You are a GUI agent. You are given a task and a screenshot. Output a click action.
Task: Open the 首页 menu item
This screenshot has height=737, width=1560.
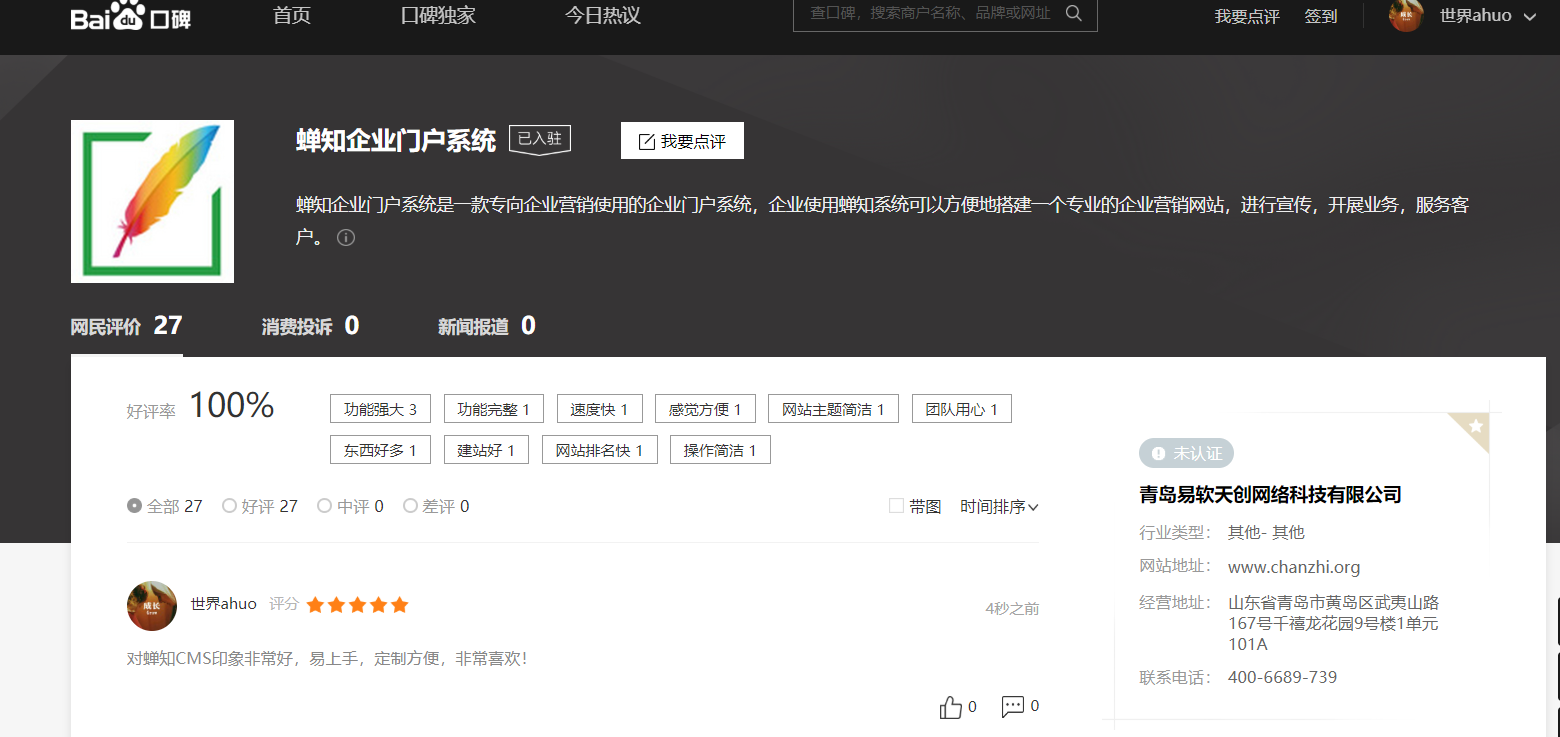click(x=292, y=16)
